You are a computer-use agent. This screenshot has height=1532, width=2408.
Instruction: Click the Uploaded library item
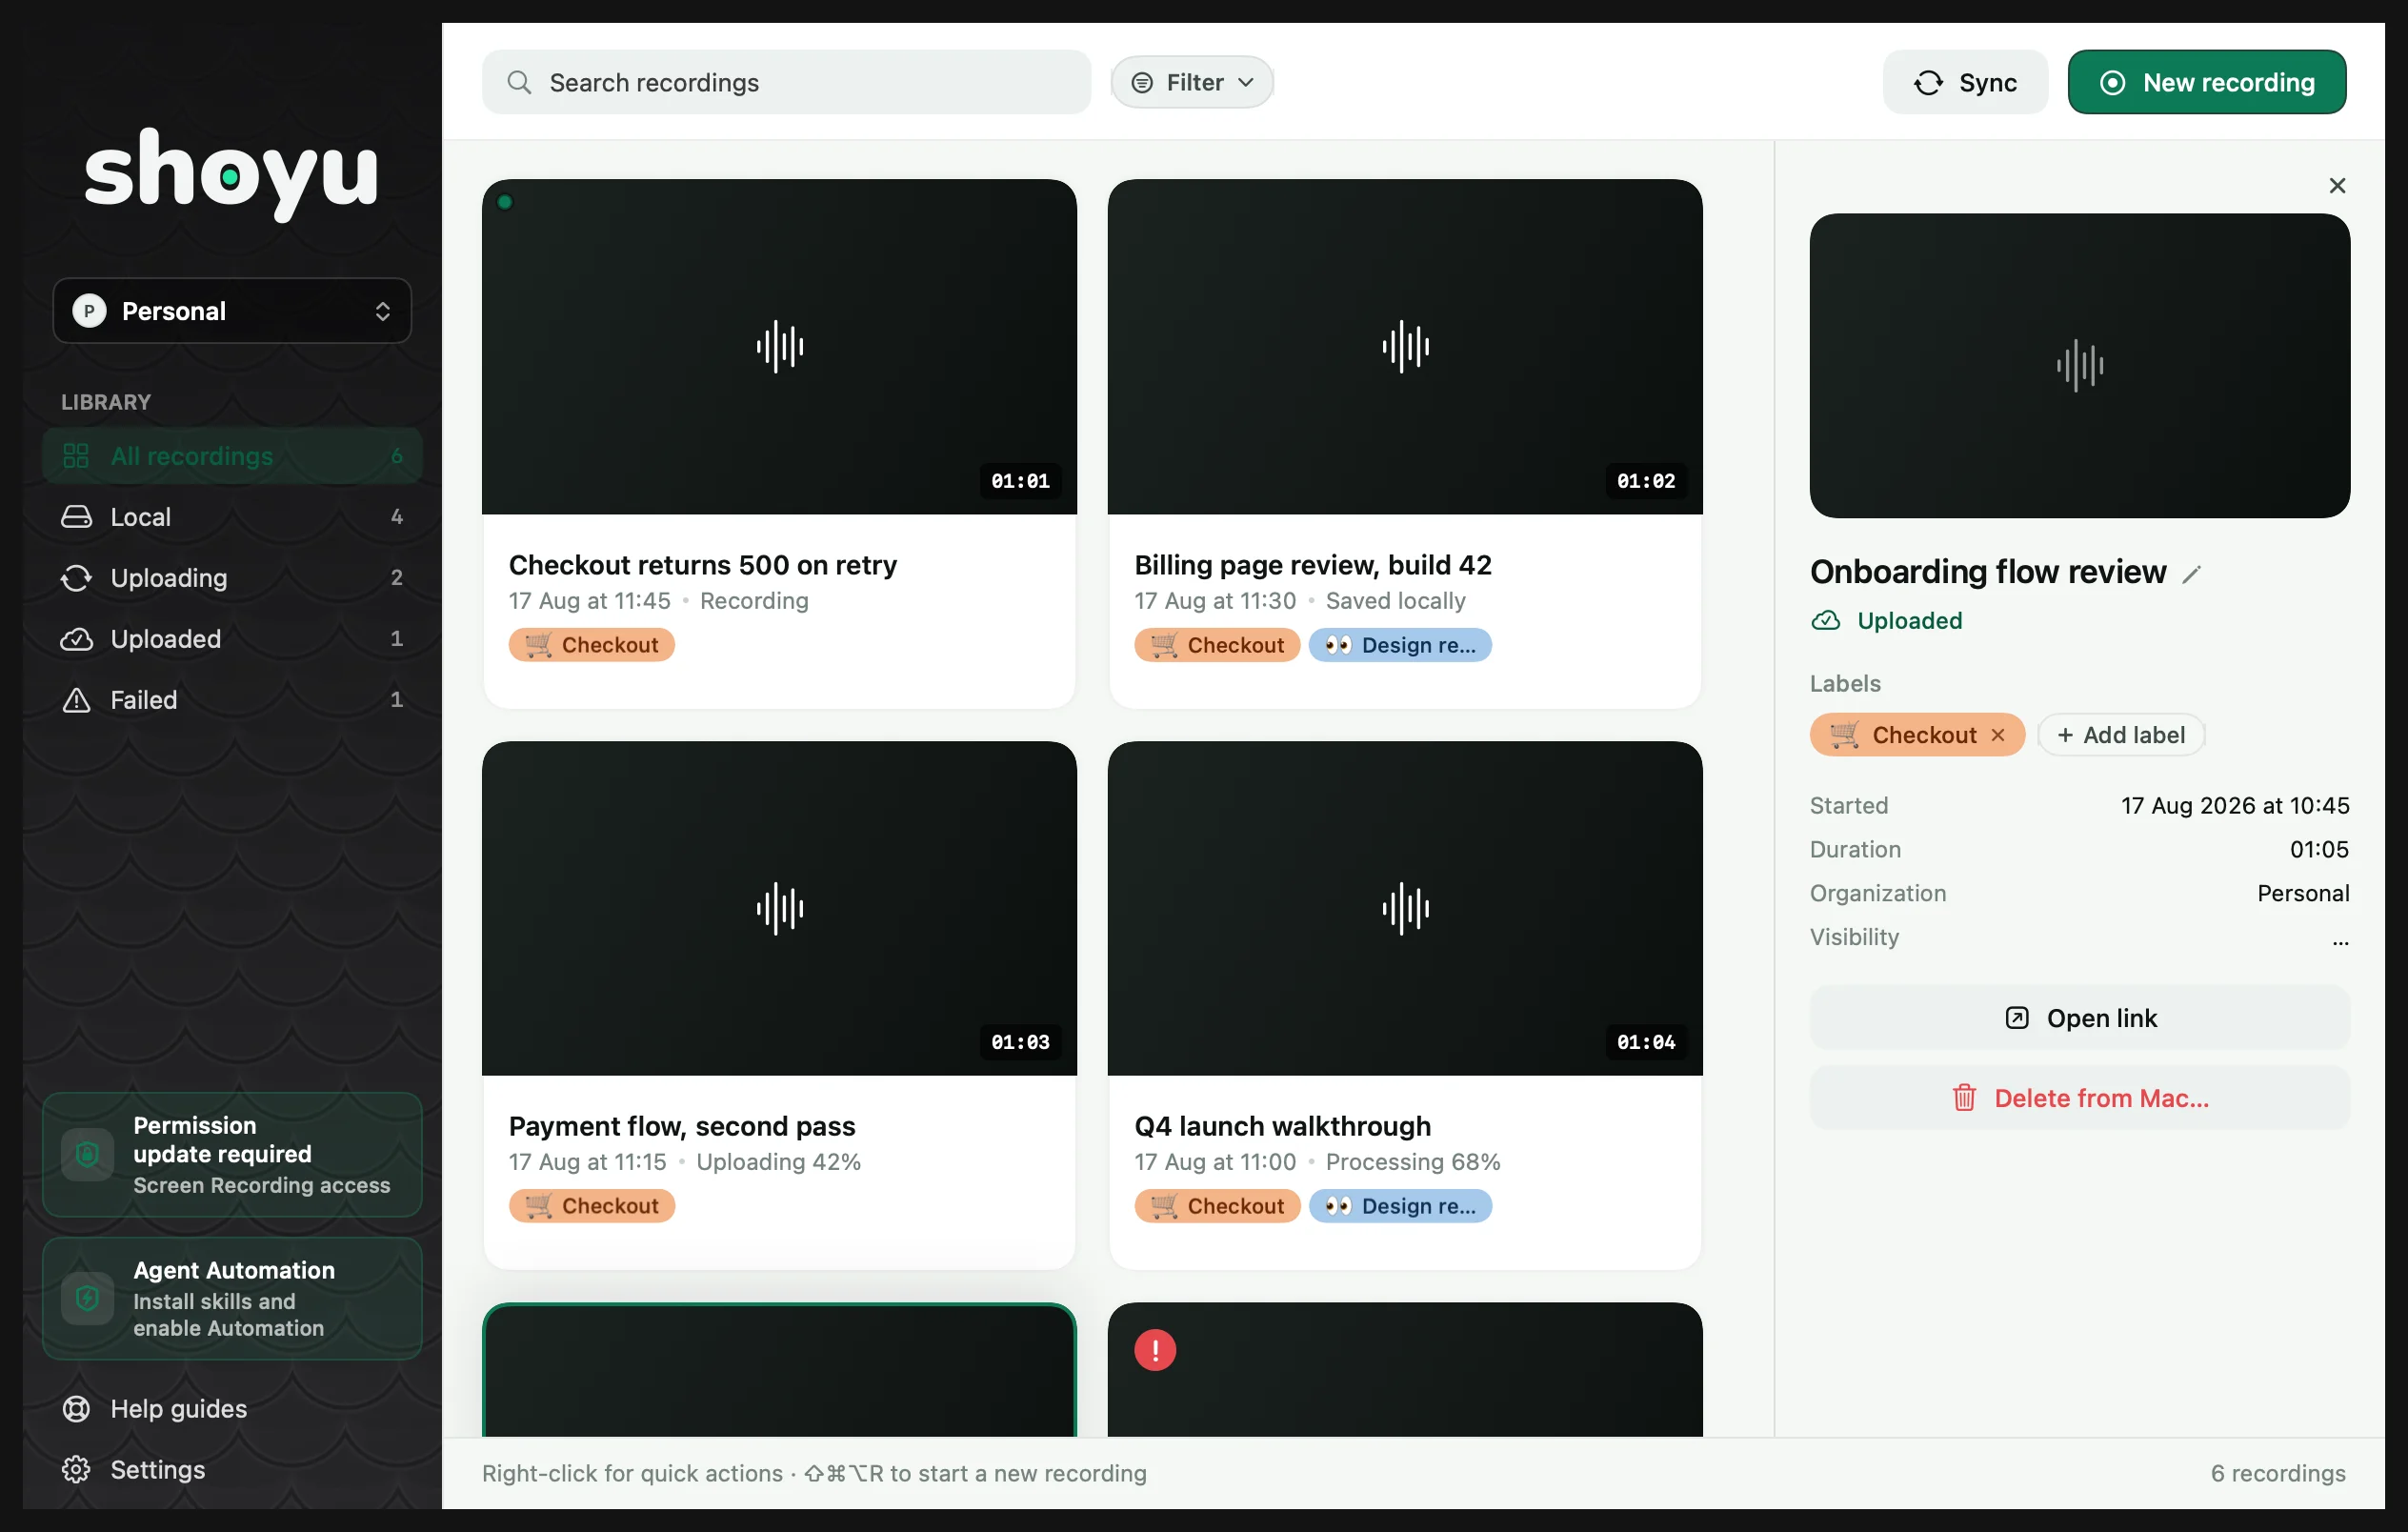click(x=232, y=639)
